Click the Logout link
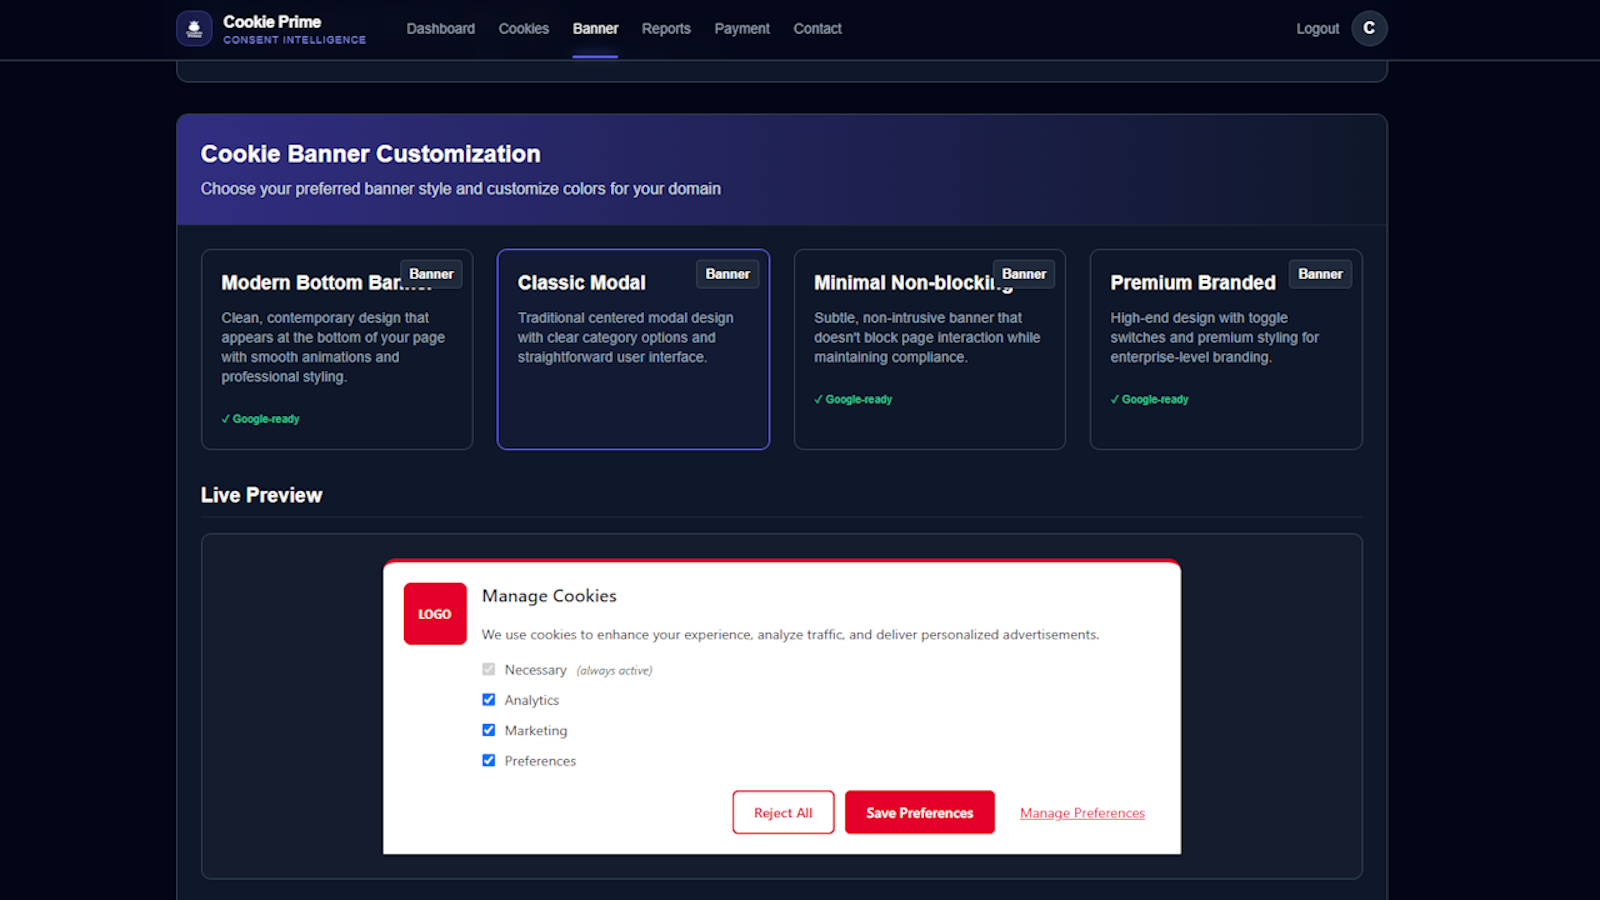1600x900 pixels. pos(1317,29)
